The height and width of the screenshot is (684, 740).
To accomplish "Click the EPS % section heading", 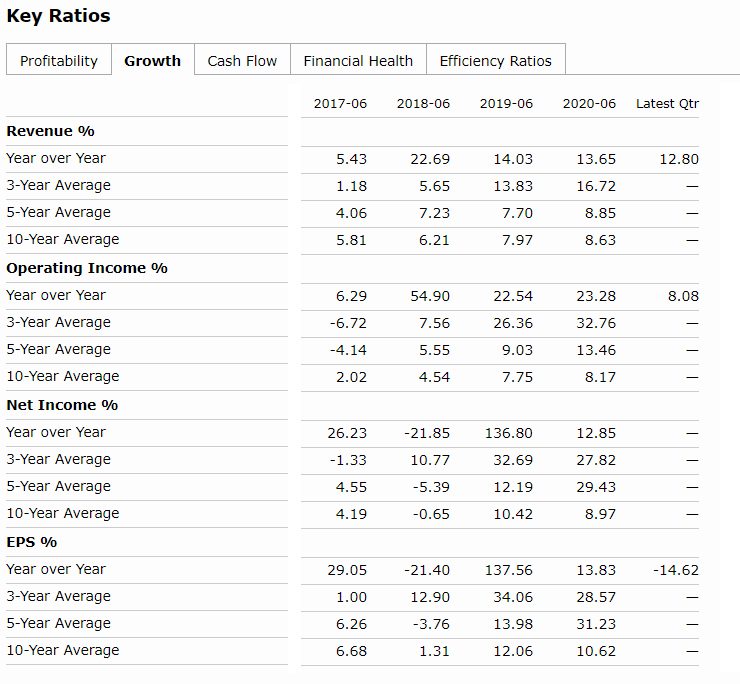I will (x=32, y=542).
